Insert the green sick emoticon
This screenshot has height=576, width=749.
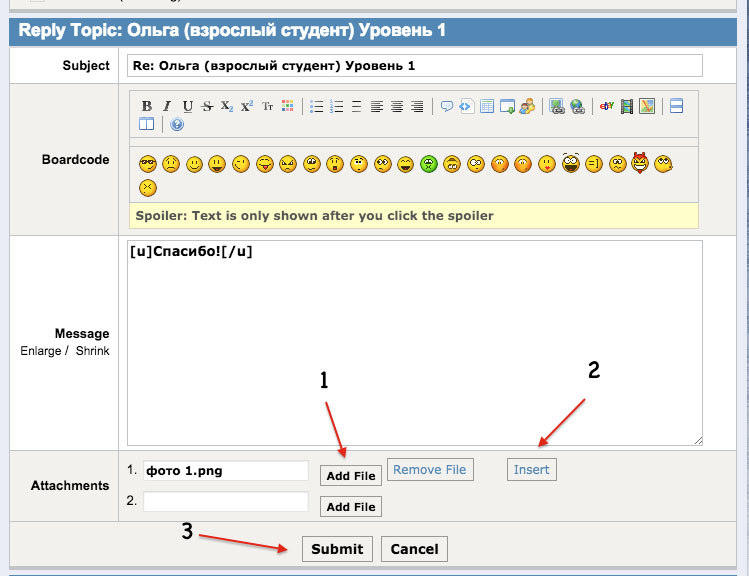point(429,164)
